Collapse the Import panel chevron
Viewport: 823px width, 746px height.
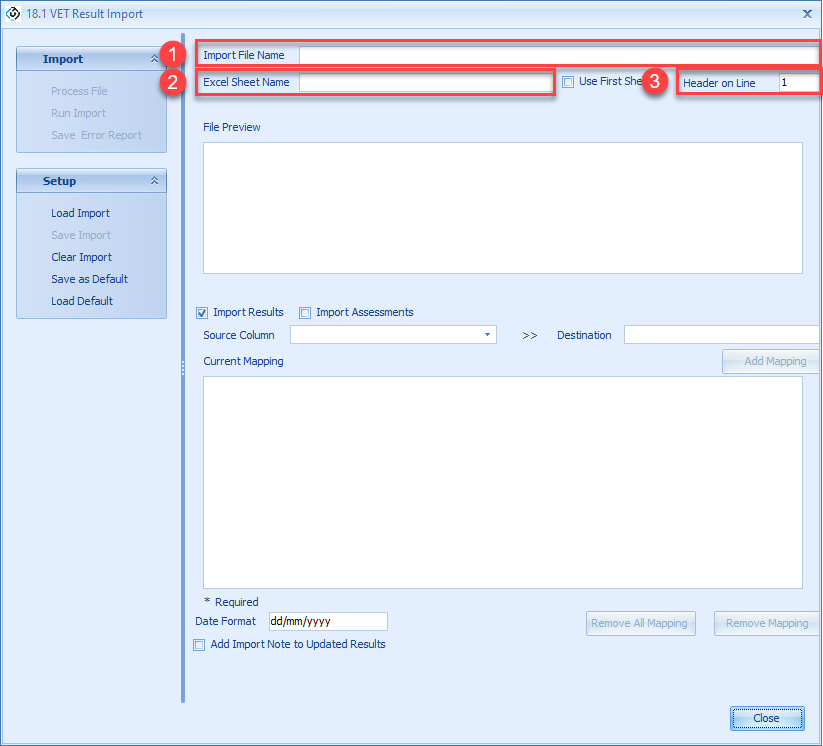[154, 60]
